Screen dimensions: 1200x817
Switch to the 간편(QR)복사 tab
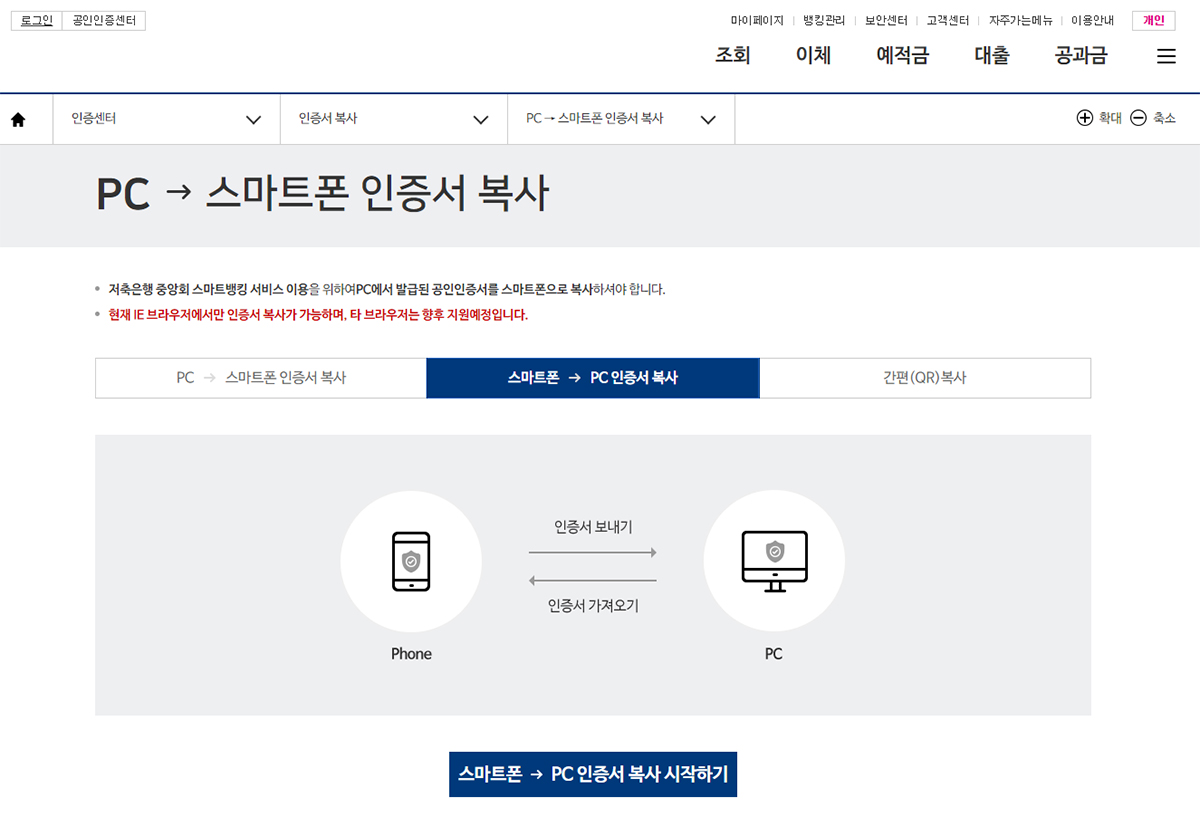coord(925,378)
